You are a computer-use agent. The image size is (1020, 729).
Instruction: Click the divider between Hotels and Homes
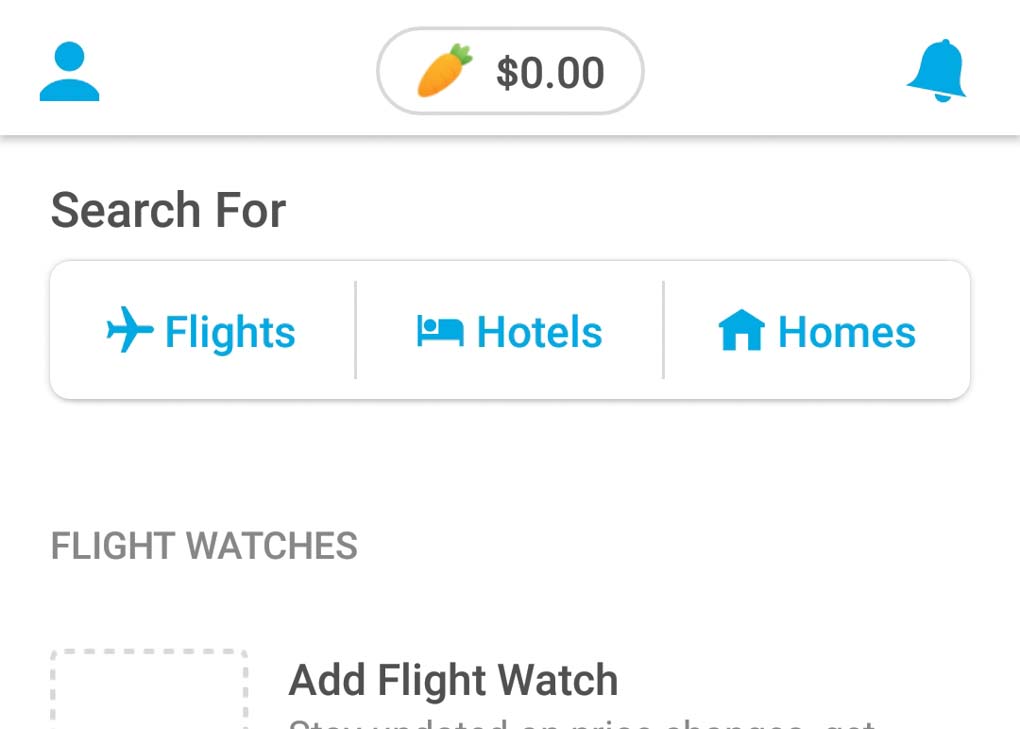pyautogui.click(x=663, y=330)
